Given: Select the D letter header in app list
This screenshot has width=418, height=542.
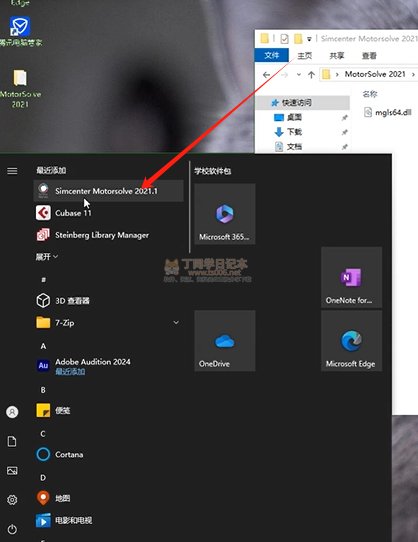Looking at the screenshot, I should pos(43,478).
